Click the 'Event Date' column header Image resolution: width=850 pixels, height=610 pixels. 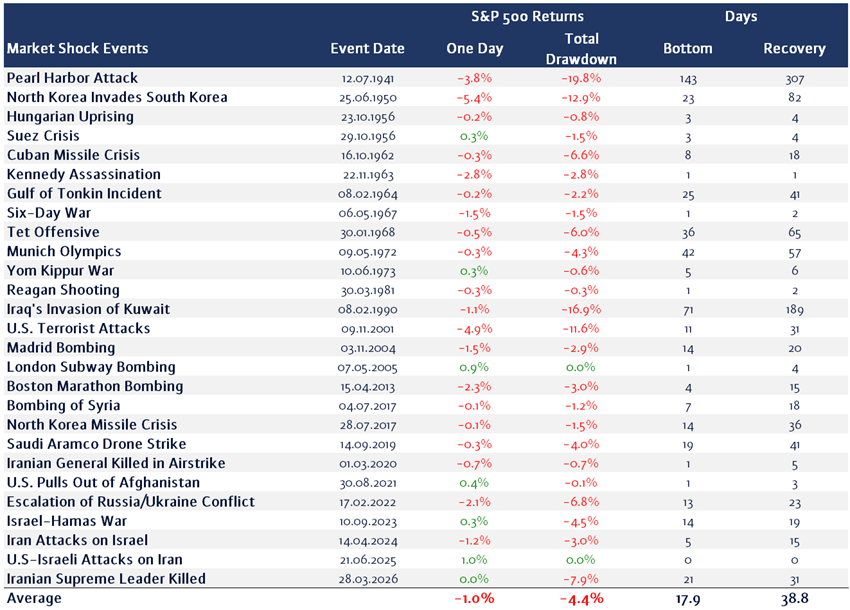(x=368, y=48)
